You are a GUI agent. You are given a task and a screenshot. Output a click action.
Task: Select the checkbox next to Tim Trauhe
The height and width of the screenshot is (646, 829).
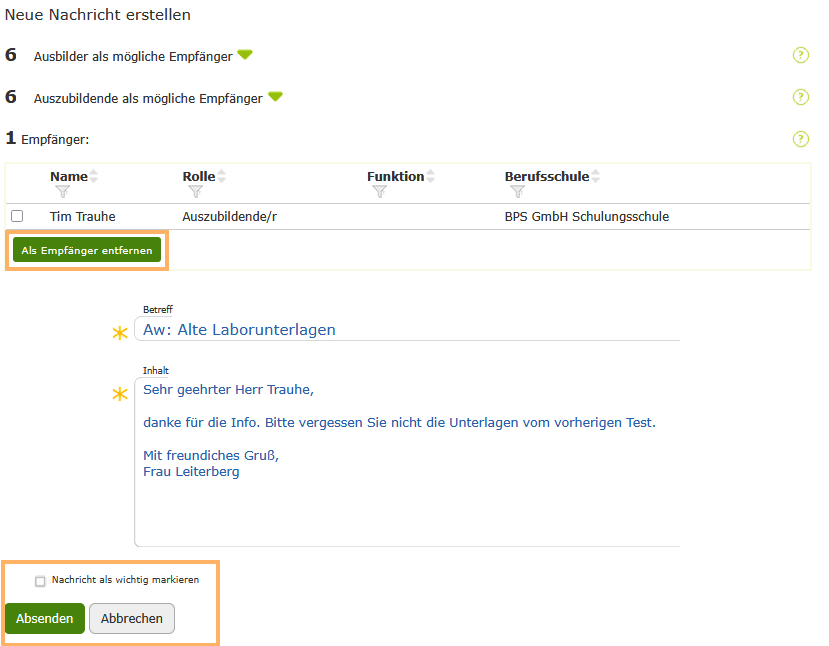click(16, 217)
